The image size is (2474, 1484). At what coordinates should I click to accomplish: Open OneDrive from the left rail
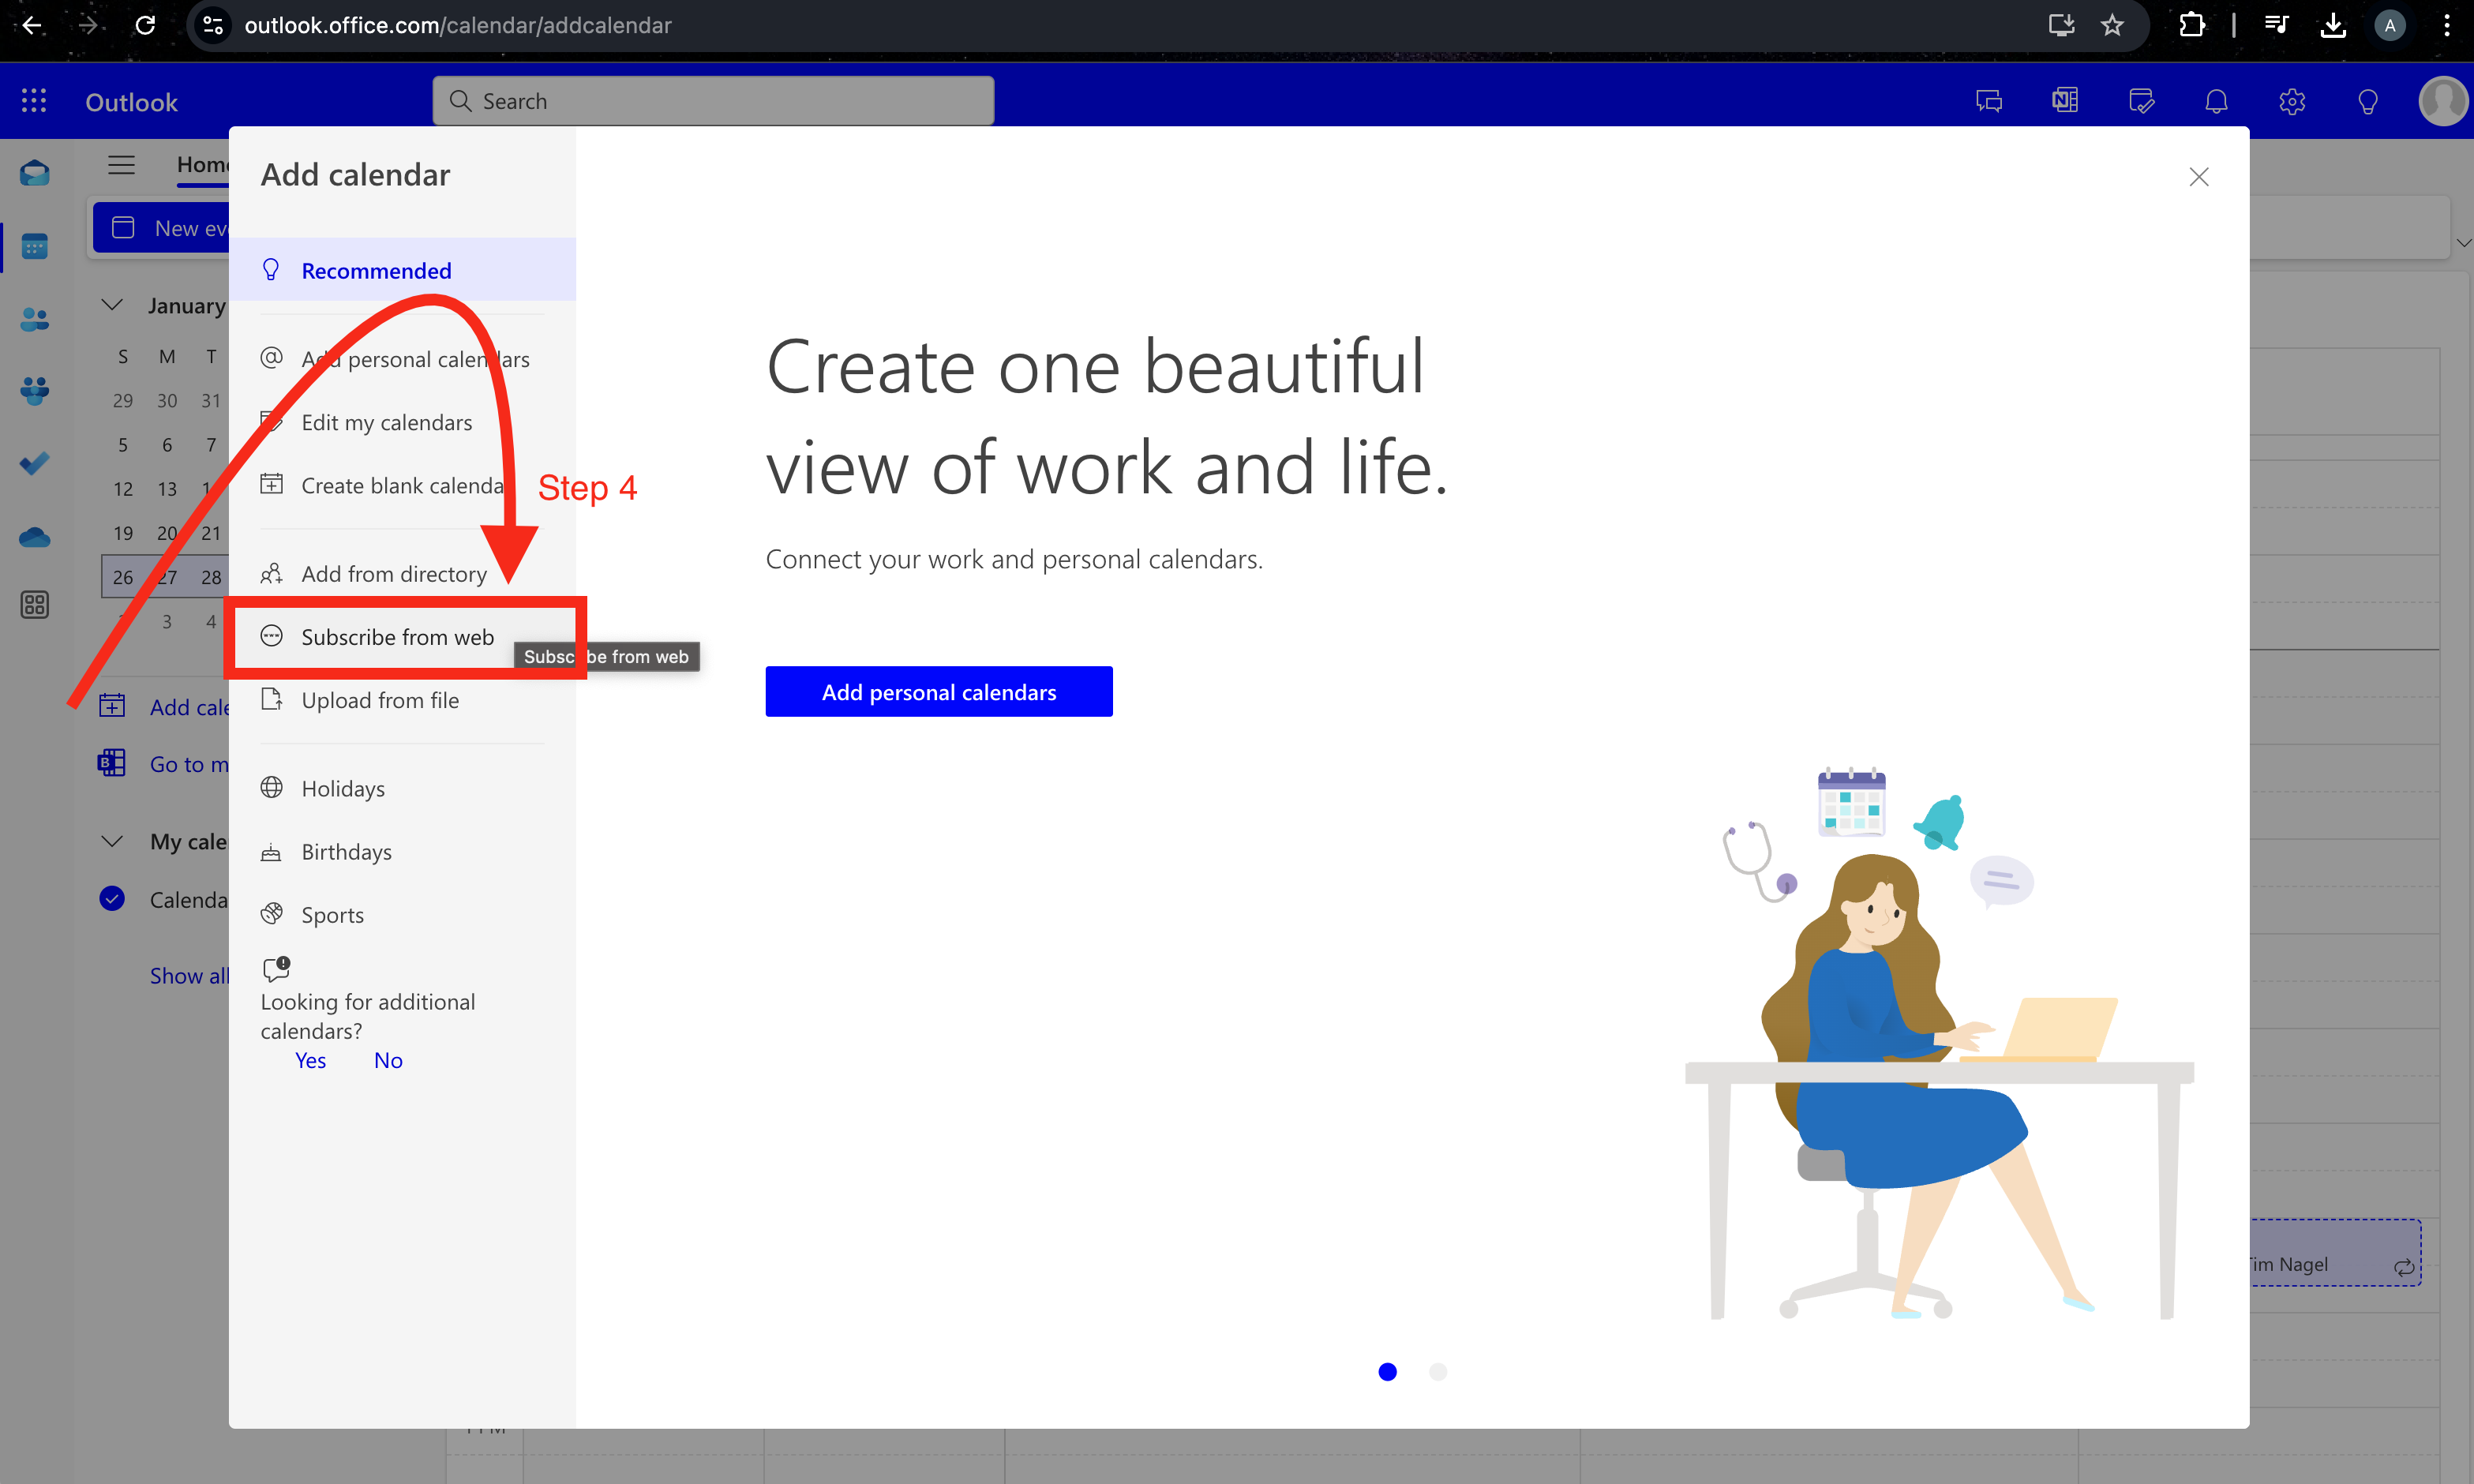coord(34,537)
